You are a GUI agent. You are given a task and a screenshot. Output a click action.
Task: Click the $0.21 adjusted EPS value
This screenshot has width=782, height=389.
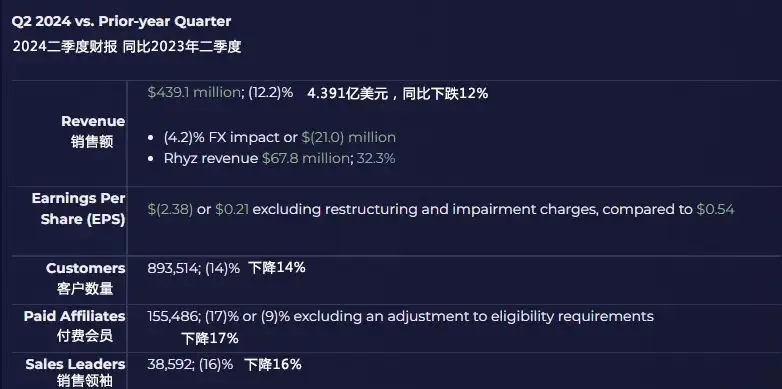[232, 209]
